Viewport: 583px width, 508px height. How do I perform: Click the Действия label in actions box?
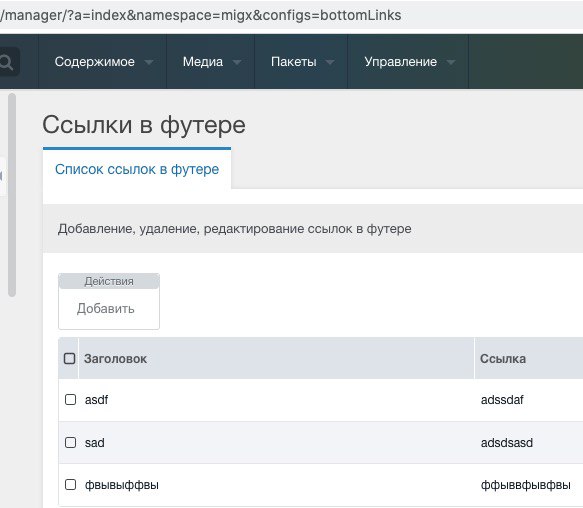click(x=109, y=281)
